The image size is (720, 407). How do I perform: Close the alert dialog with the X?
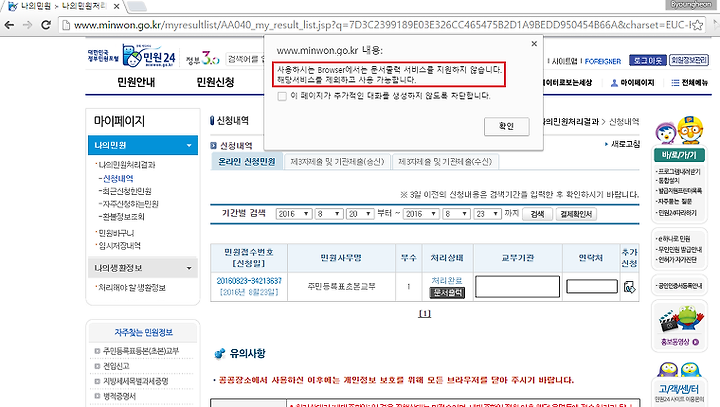click(534, 44)
